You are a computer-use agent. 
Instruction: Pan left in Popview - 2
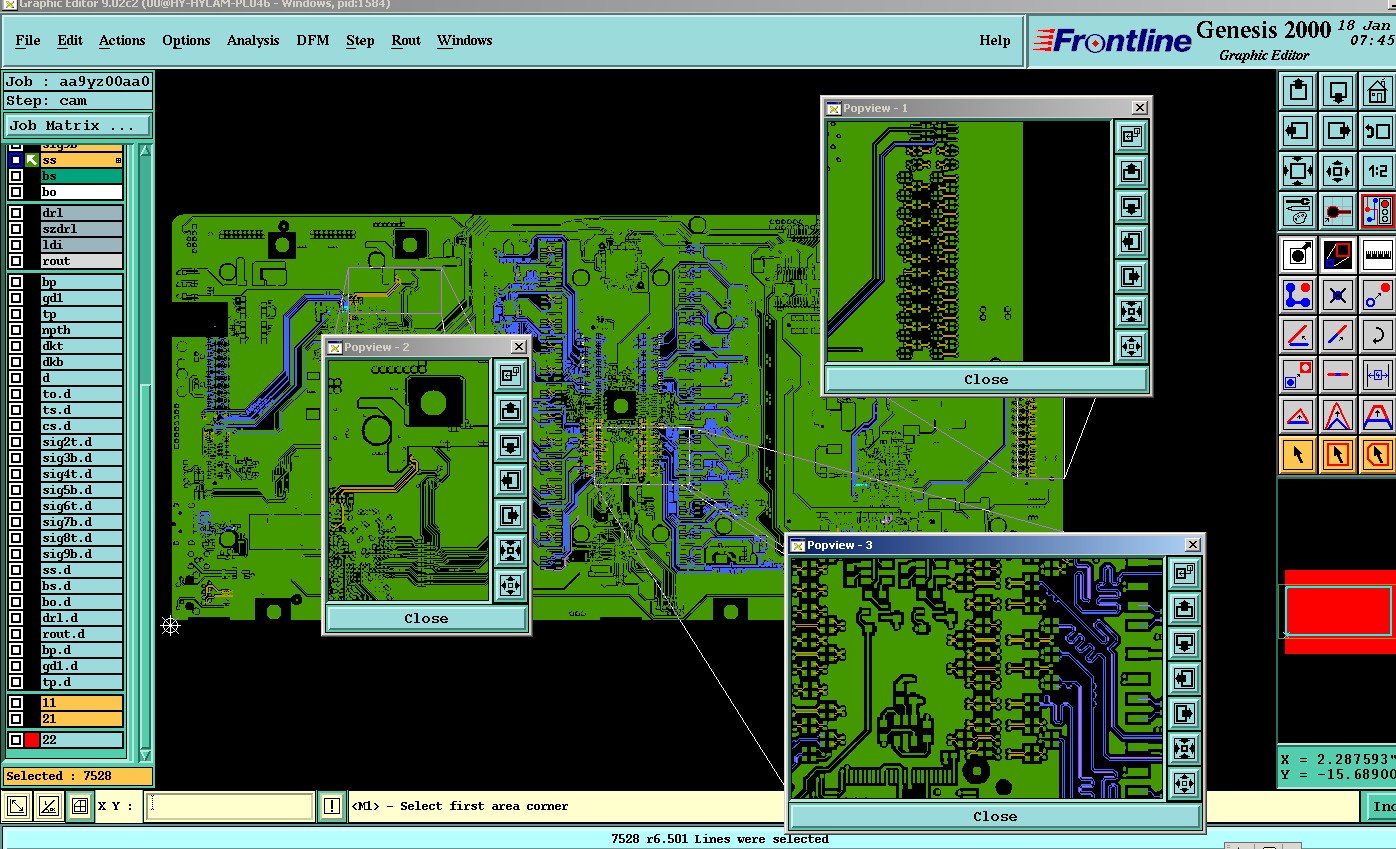(x=511, y=480)
